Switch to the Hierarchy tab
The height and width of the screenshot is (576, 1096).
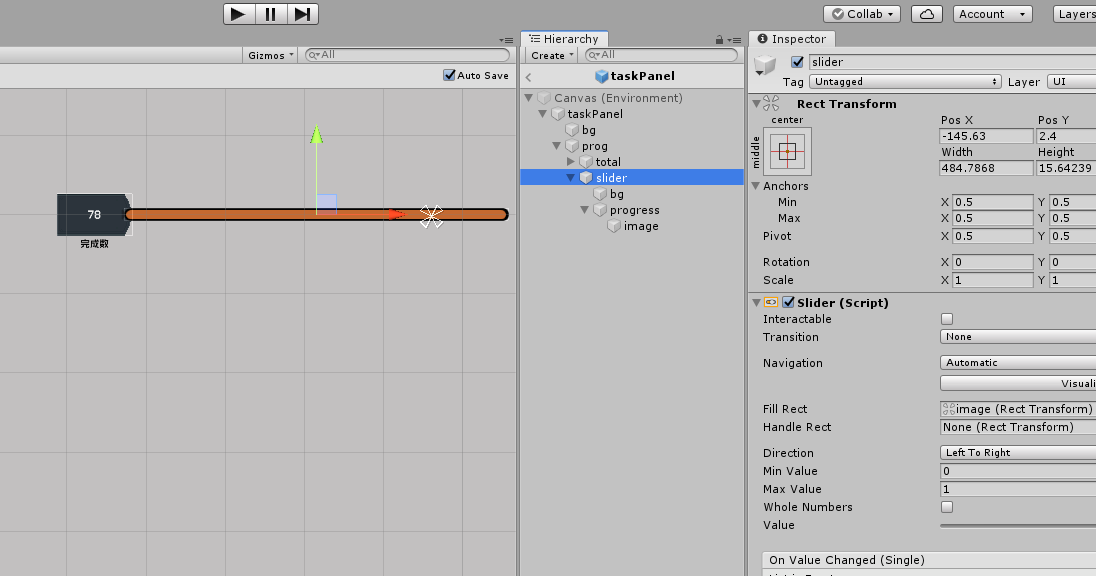pyautogui.click(x=565, y=39)
